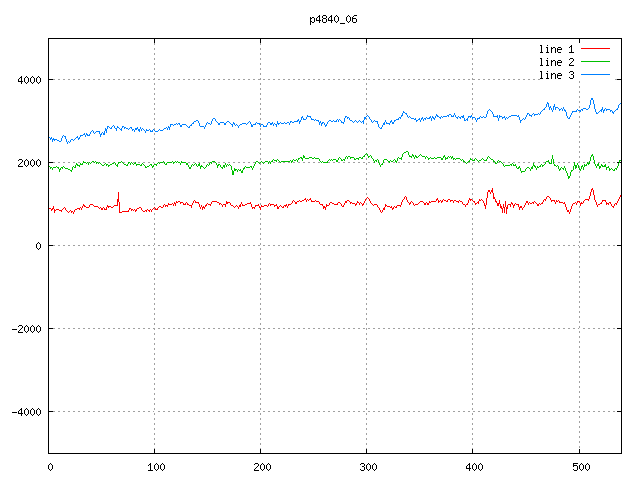Click the blue line 3 legend swatch

pos(595,75)
